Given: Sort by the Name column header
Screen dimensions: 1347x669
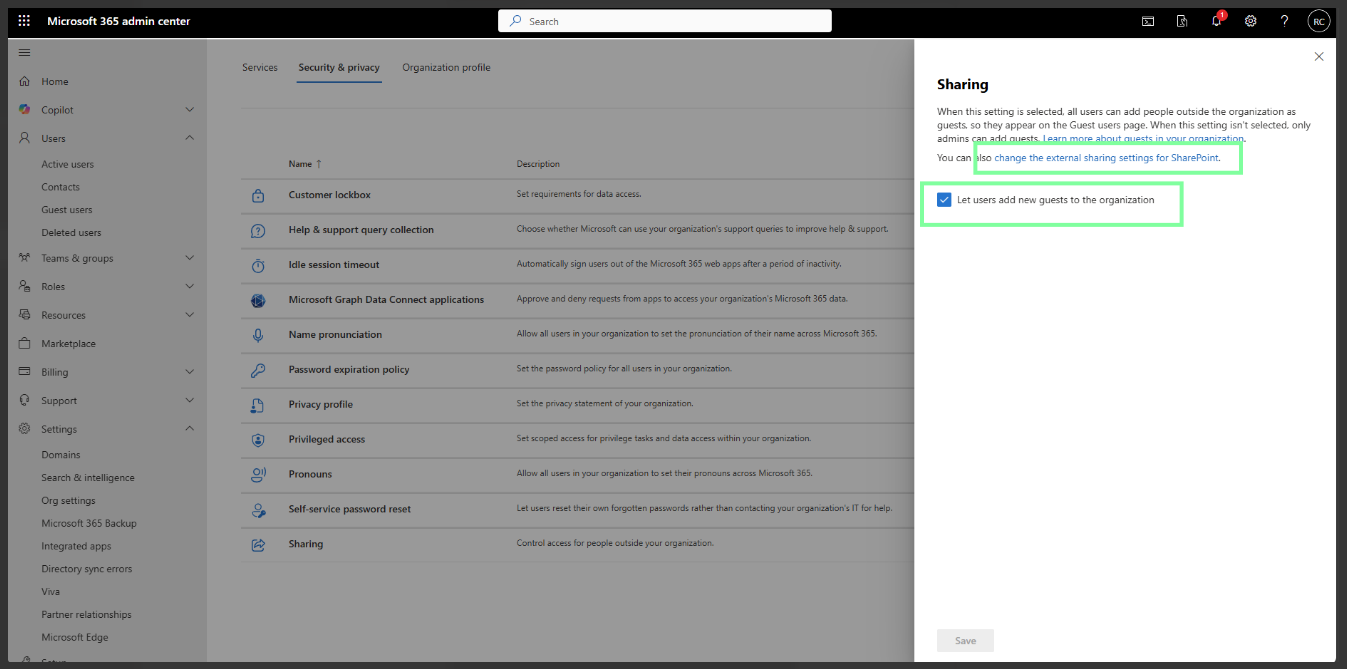Looking at the screenshot, I should tap(305, 164).
